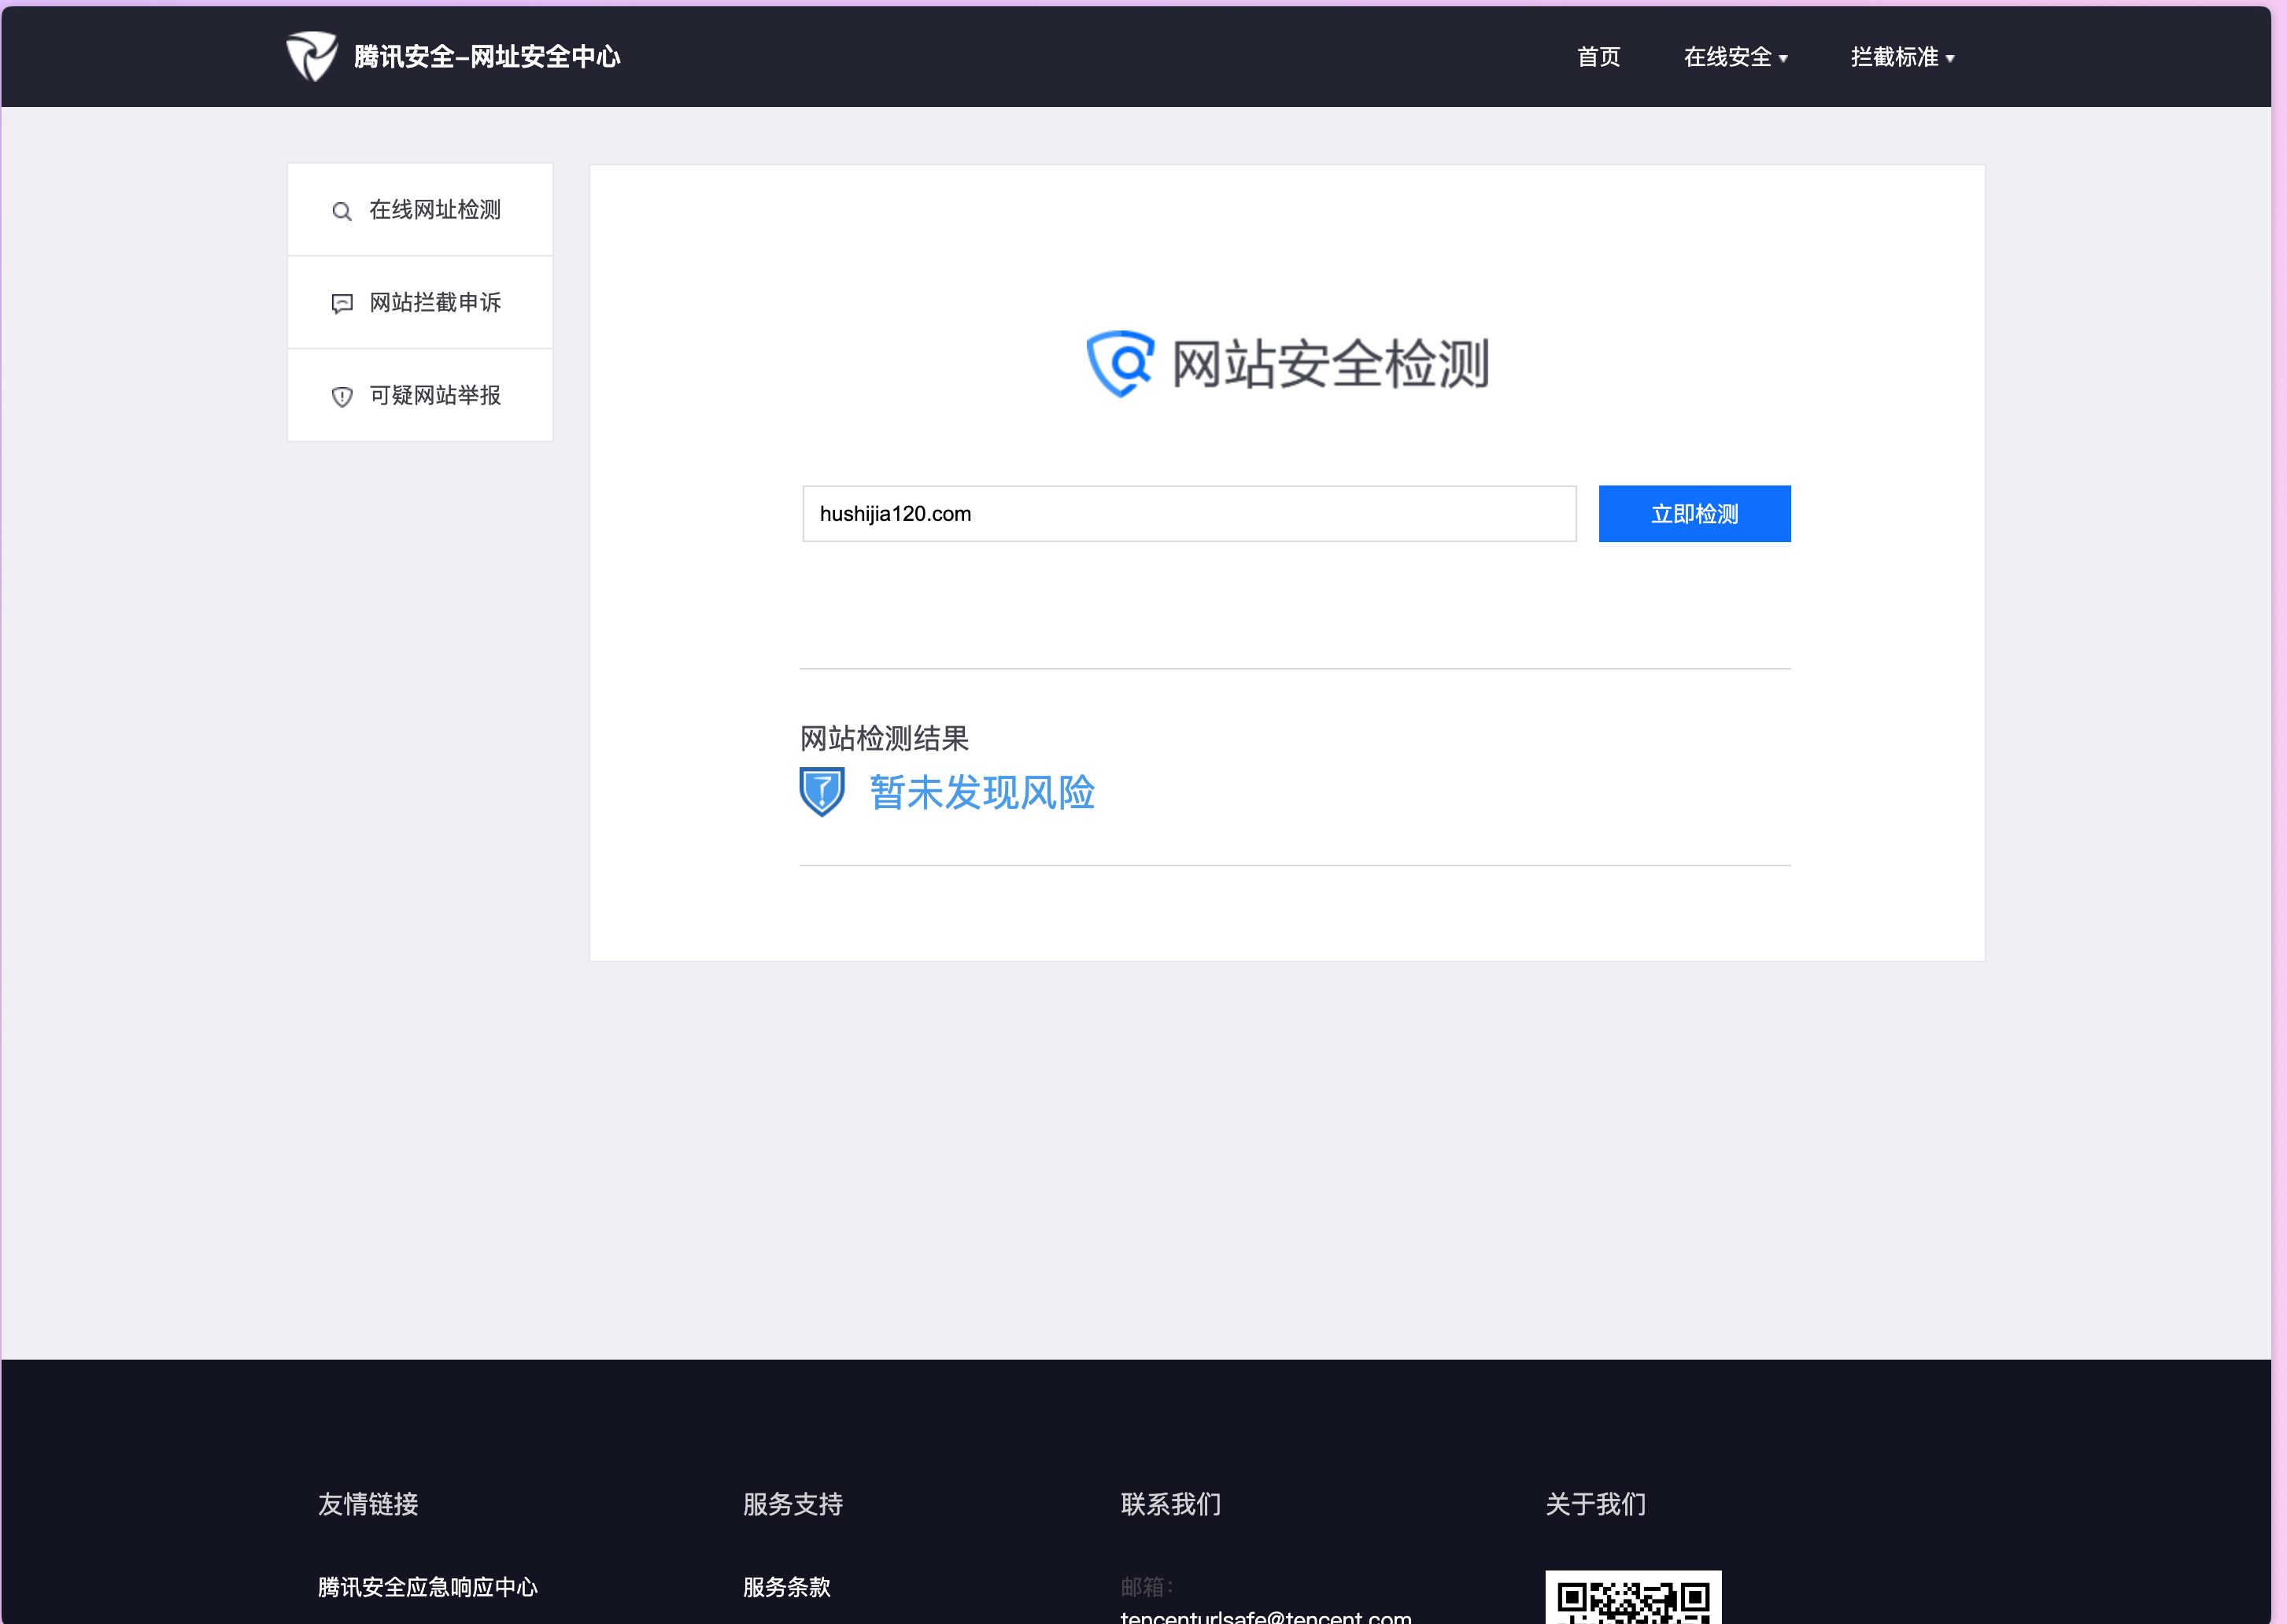Viewport: 2287px width, 1624px height.
Task: Click the Tencent Security shield logo
Action: tap(311, 56)
